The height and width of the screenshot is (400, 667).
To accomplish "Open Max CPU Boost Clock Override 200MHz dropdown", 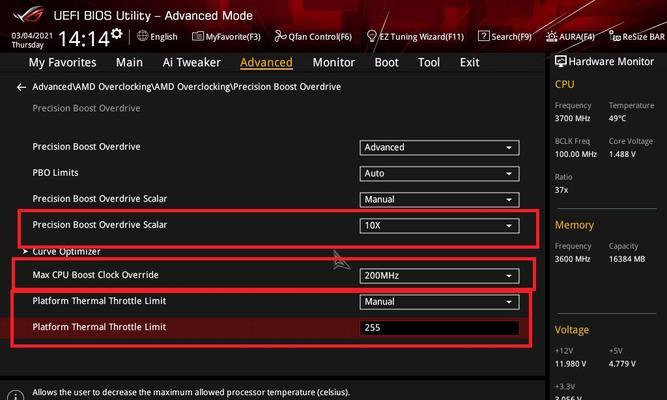I will (x=439, y=276).
